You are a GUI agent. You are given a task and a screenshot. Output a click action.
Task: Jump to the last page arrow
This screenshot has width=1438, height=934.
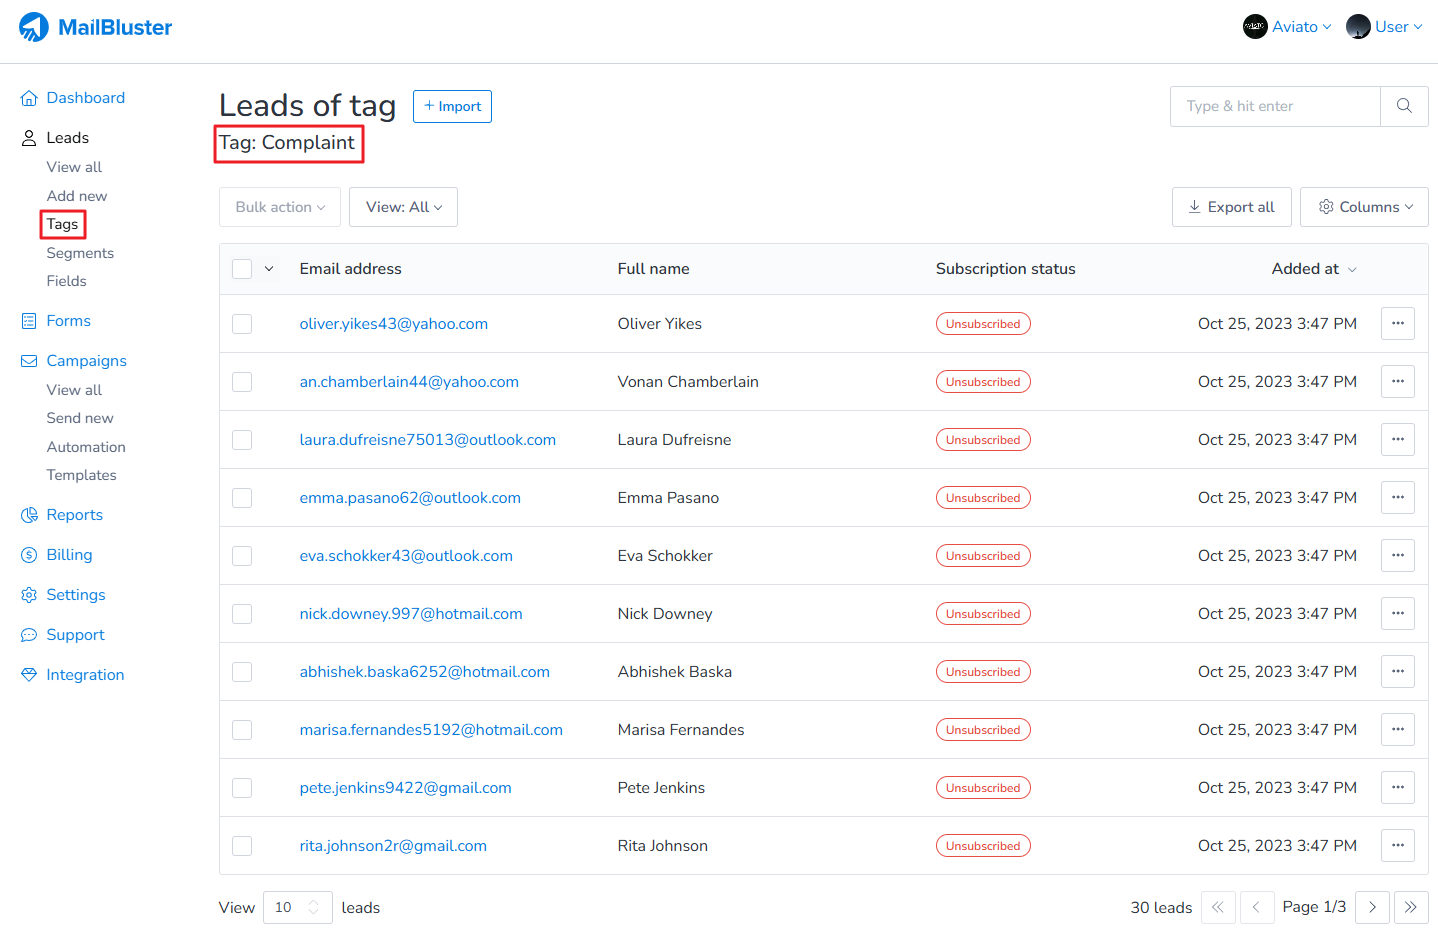pyautogui.click(x=1410, y=907)
